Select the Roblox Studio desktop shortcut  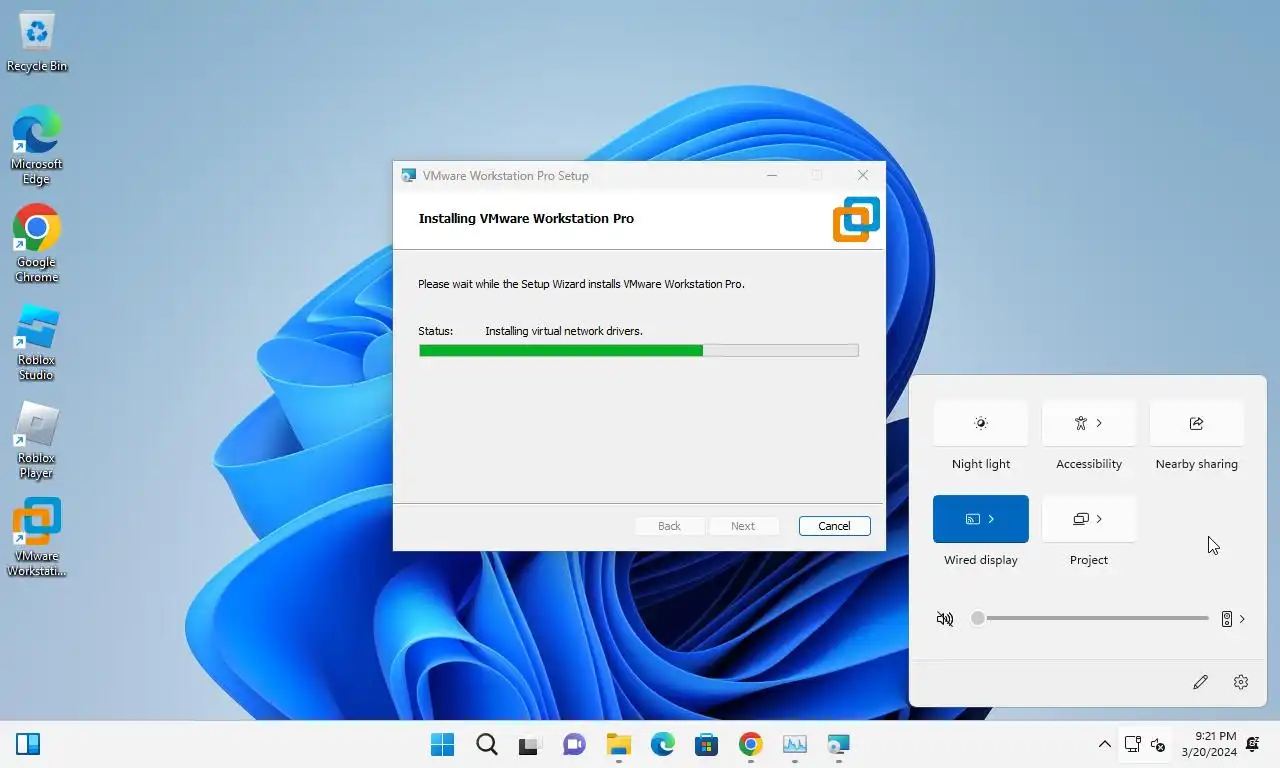pyautogui.click(x=36, y=341)
